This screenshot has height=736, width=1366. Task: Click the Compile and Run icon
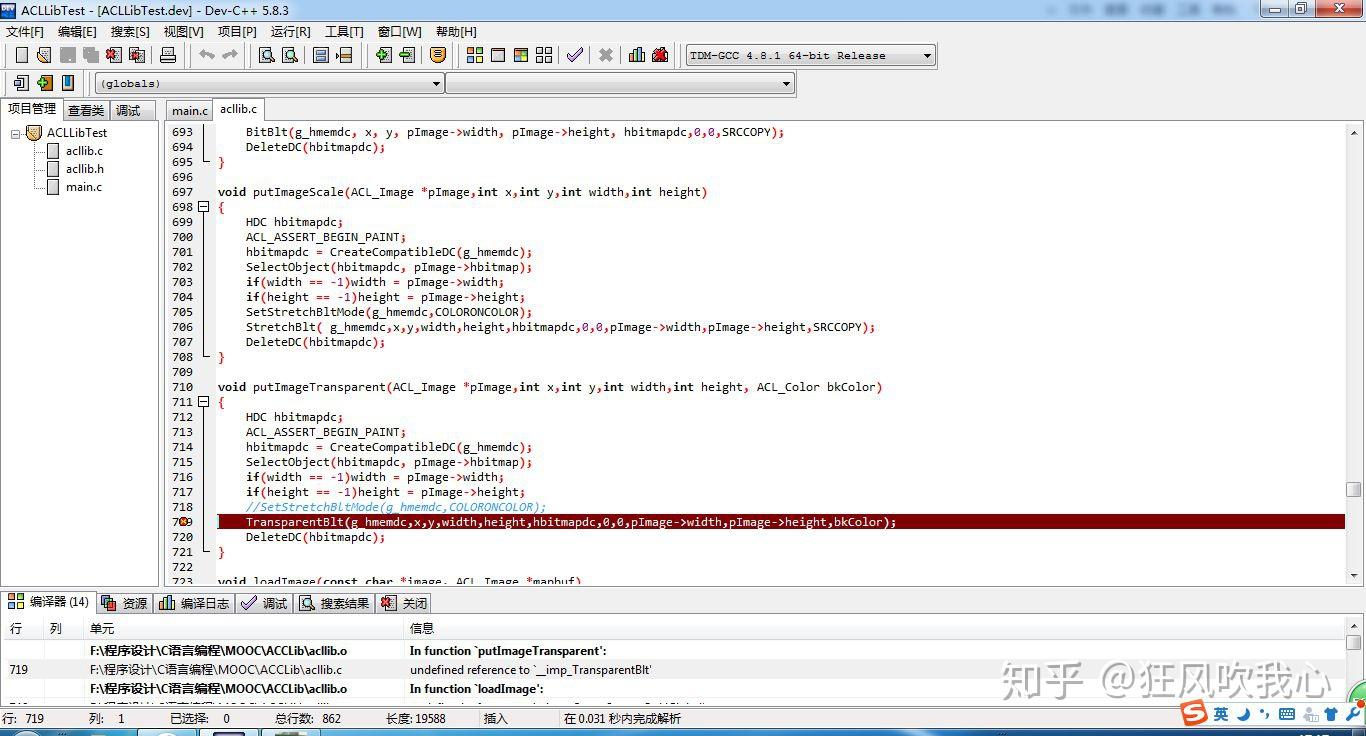pyautogui.click(x=520, y=55)
